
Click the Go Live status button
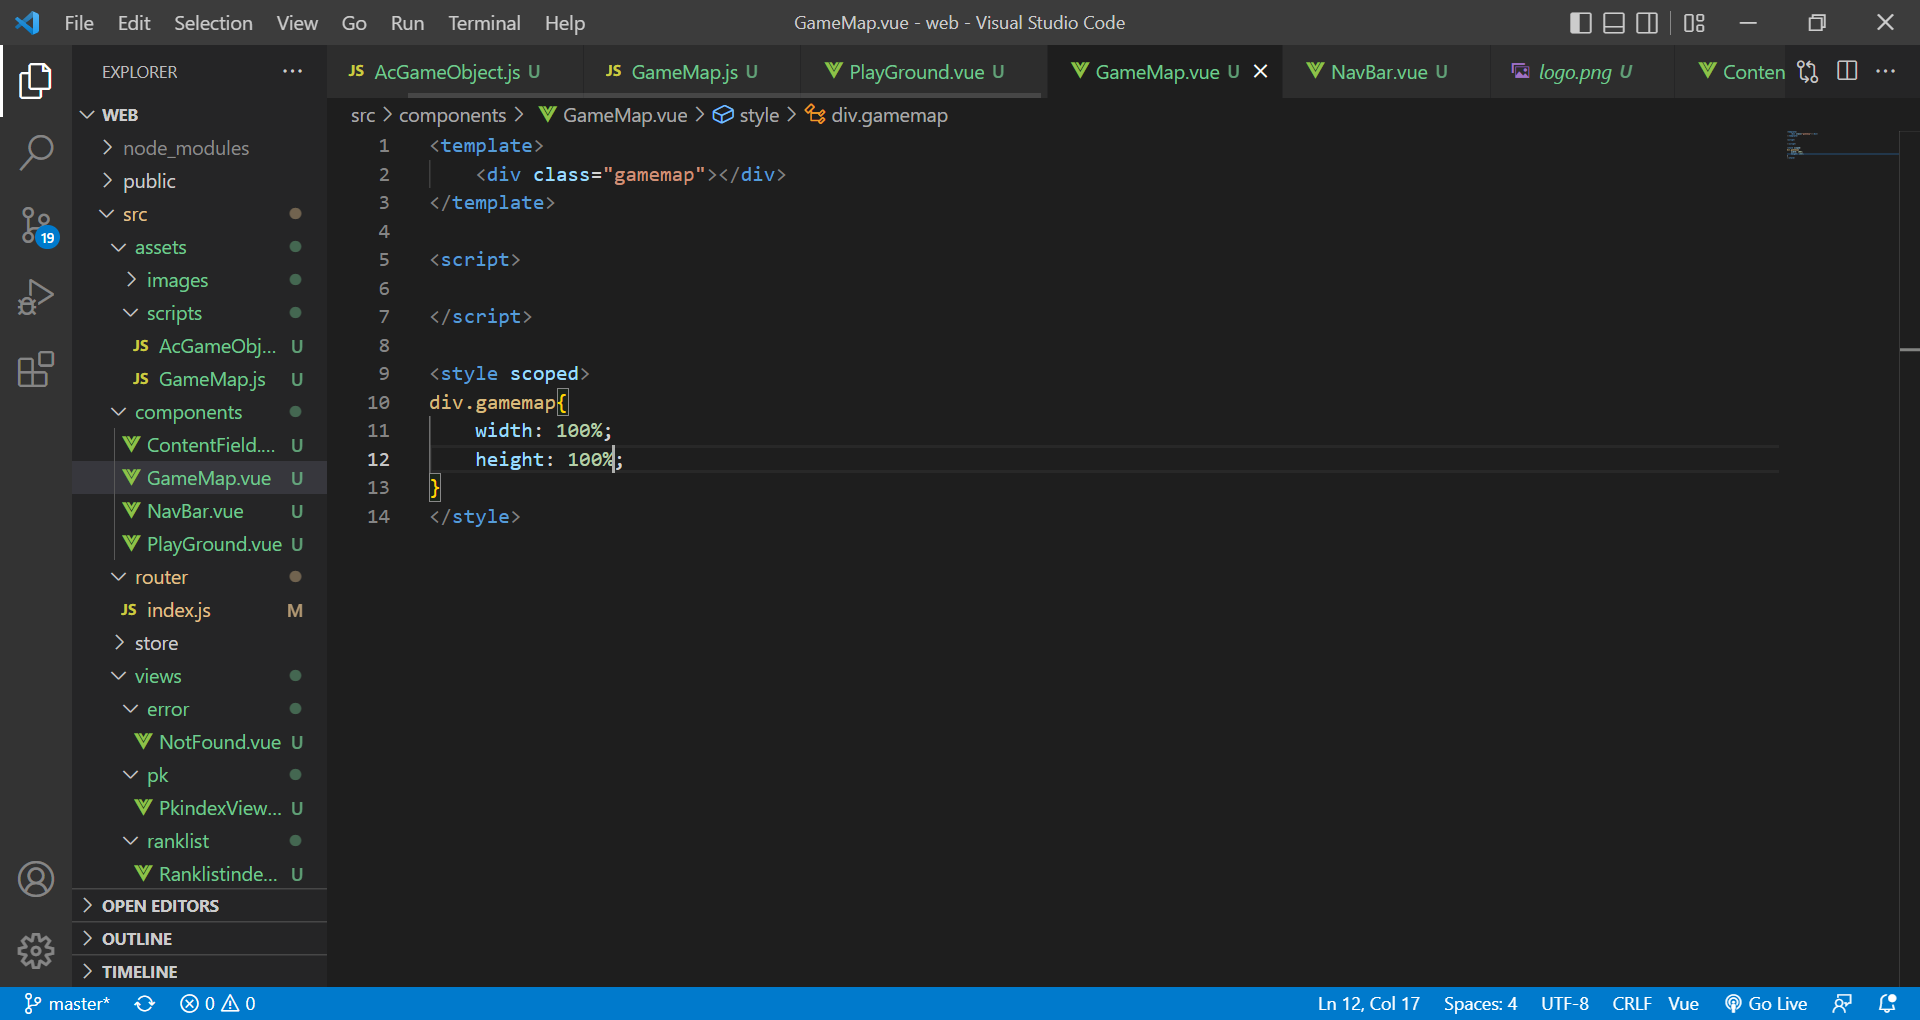[x=1766, y=1003]
